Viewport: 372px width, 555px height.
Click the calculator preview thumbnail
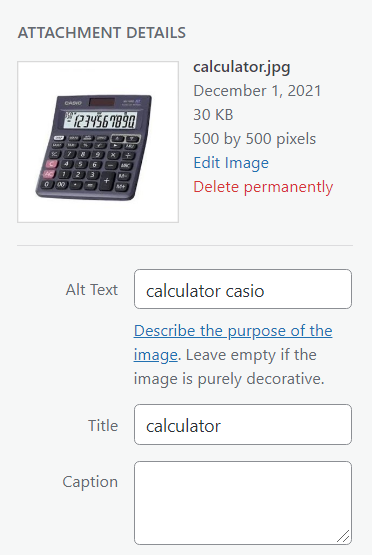click(x=98, y=142)
